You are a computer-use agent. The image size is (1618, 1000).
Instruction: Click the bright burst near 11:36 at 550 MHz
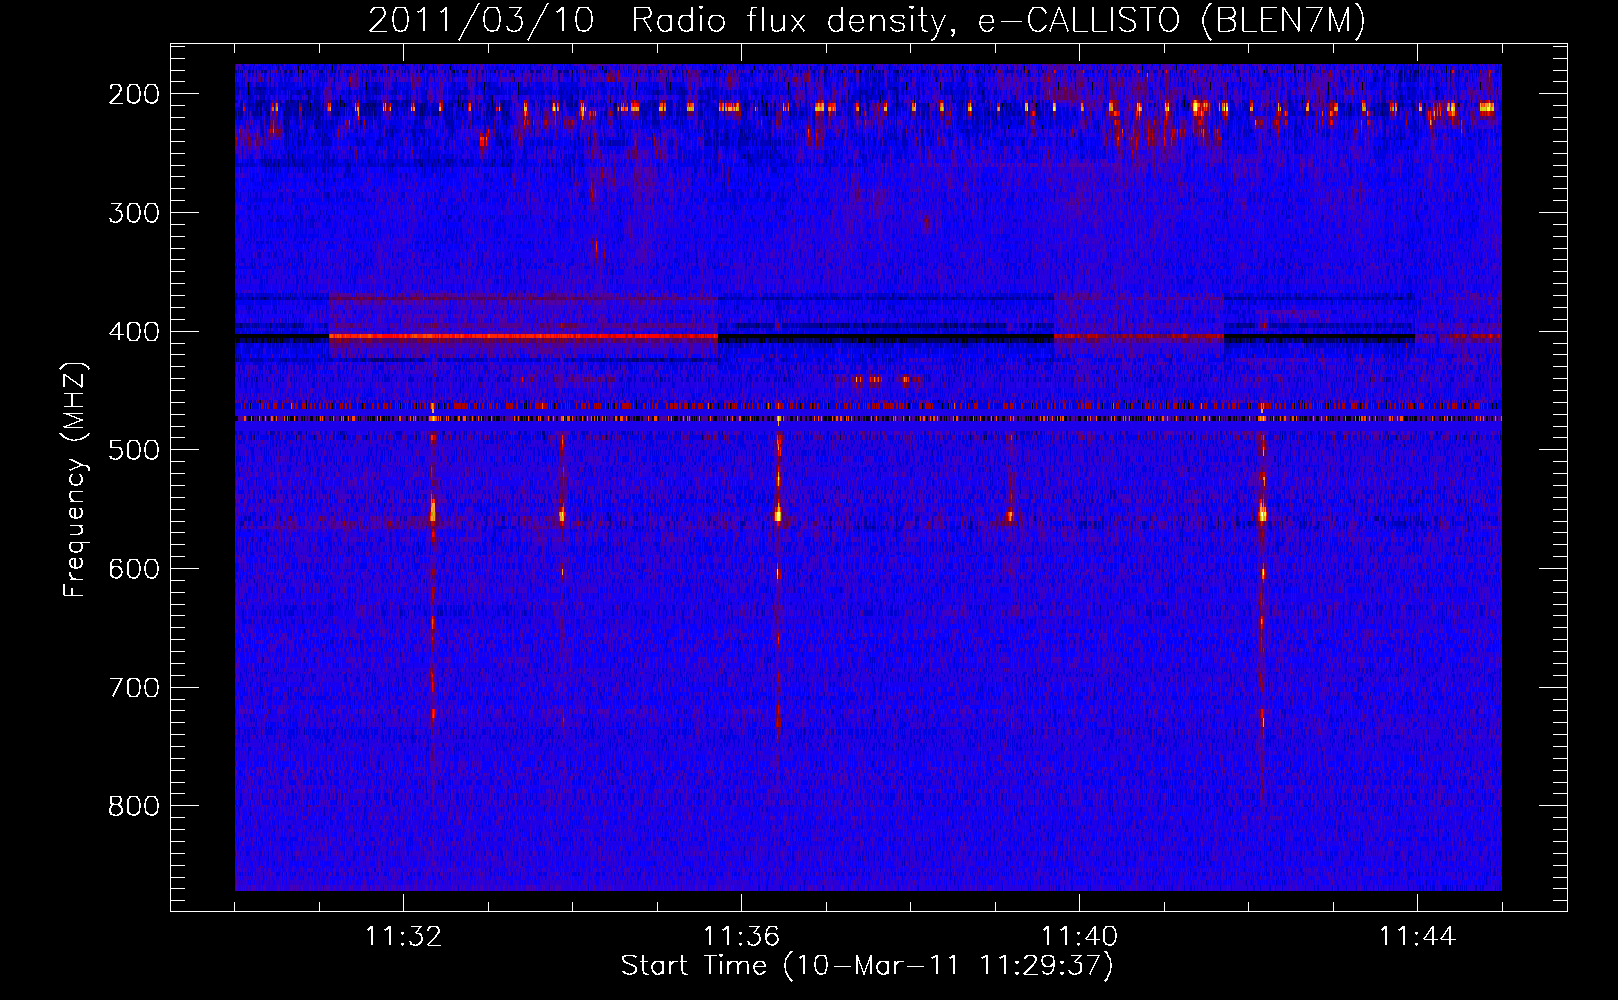[778, 513]
